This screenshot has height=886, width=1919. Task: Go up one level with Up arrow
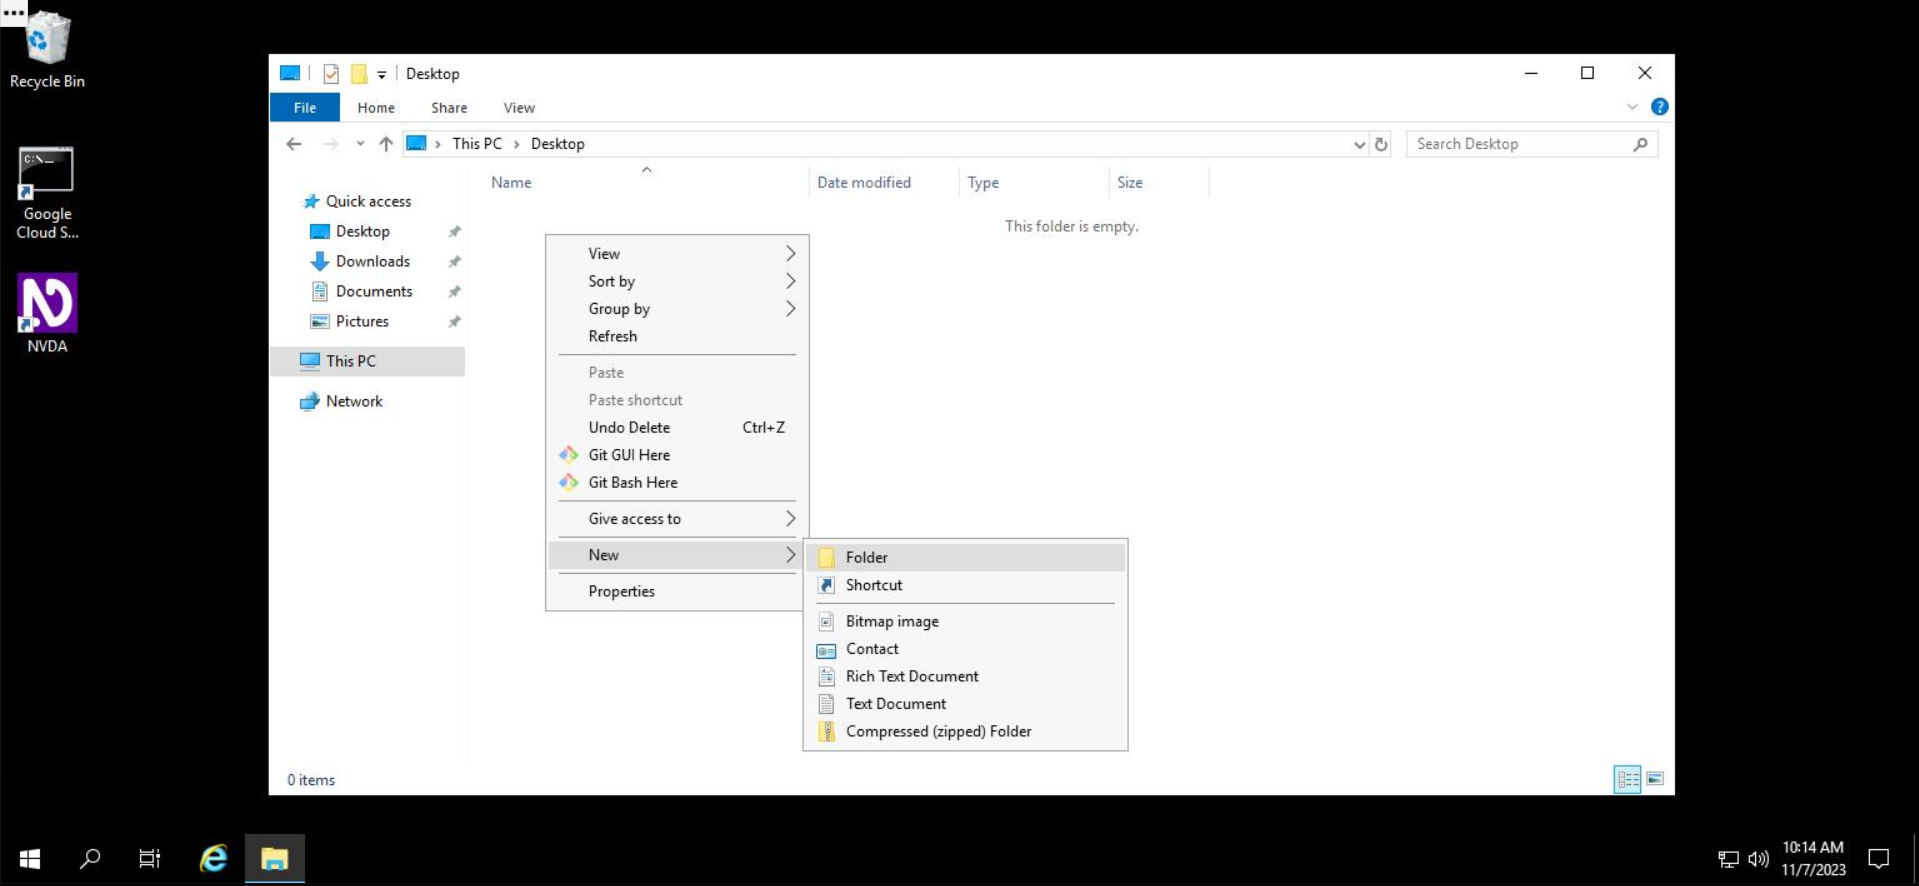386,144
